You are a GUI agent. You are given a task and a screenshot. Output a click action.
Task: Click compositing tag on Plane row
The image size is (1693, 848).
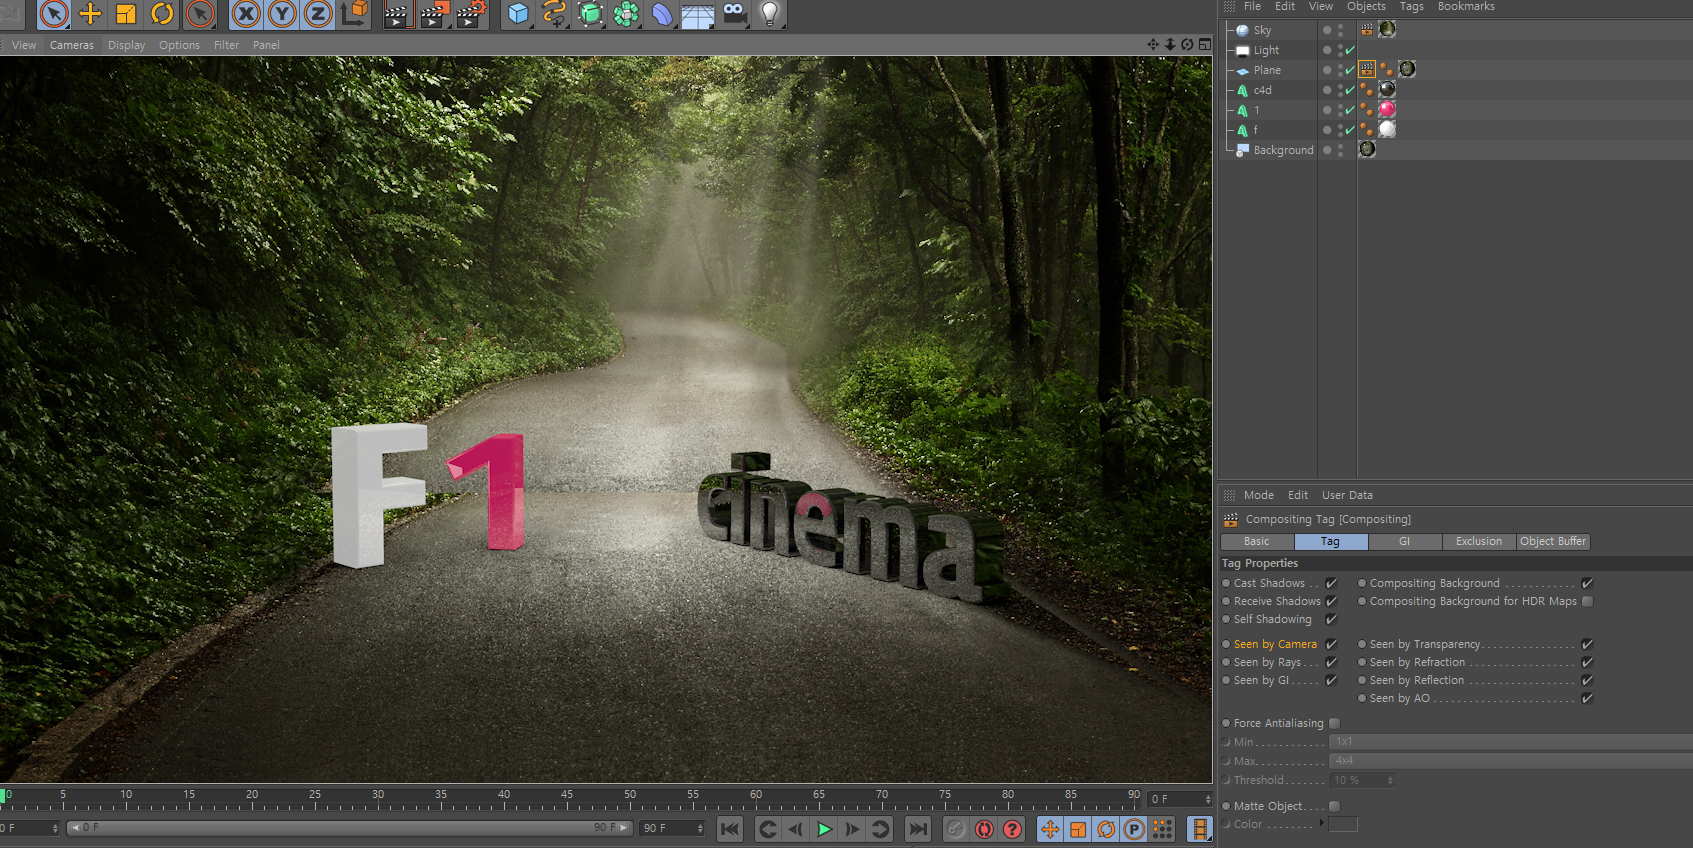pyautogui.click(x=1367, y=69)
